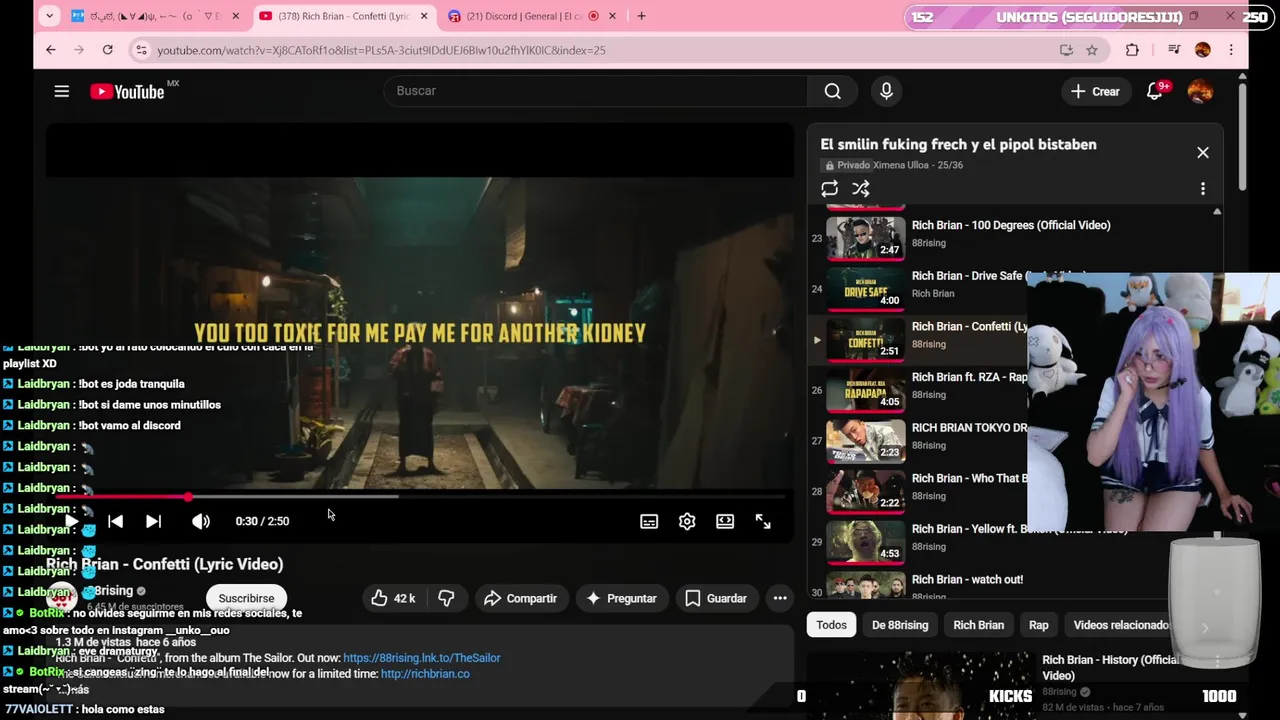Select the De 88rising filter chip
Viewport: 1280px width, 720px height.
coord(900,625)
